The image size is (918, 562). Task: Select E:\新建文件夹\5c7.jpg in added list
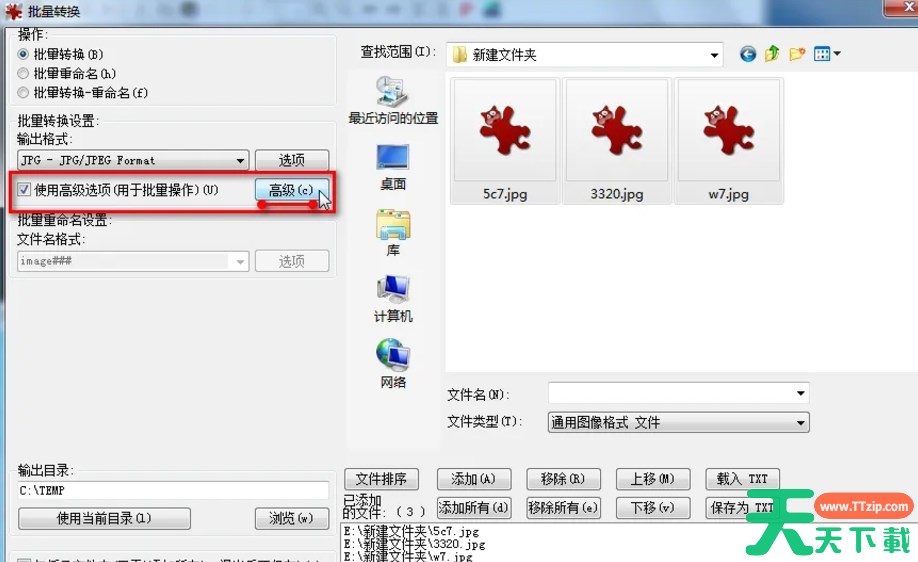[412, 532]
